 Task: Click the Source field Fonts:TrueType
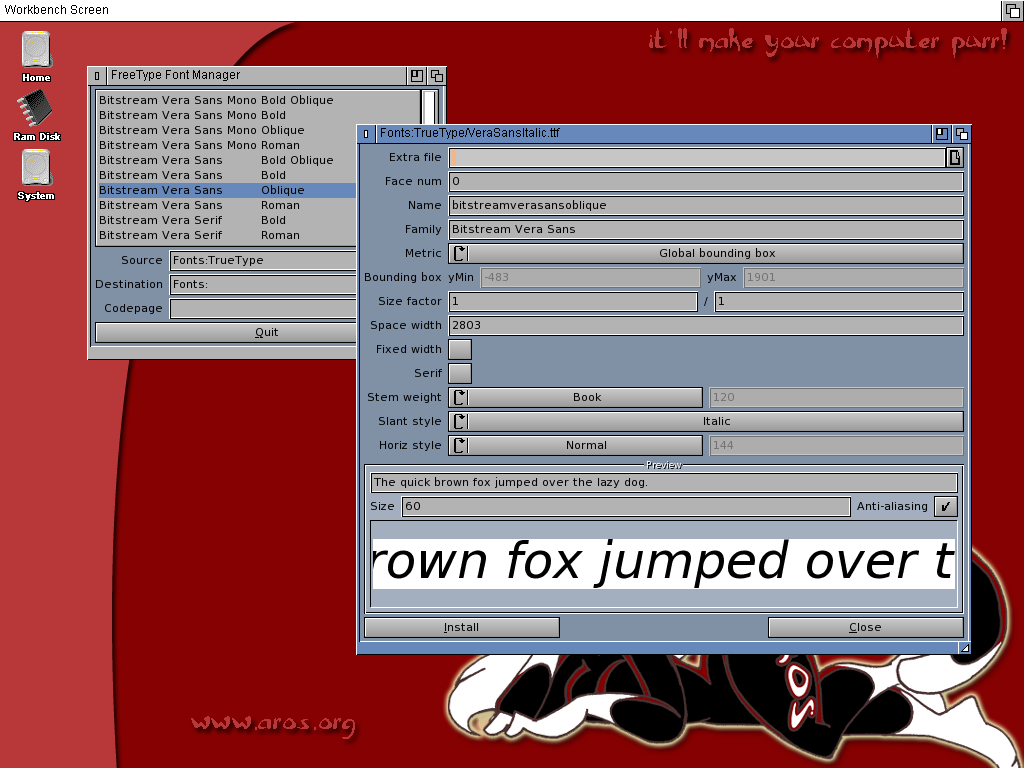point(263,261)
